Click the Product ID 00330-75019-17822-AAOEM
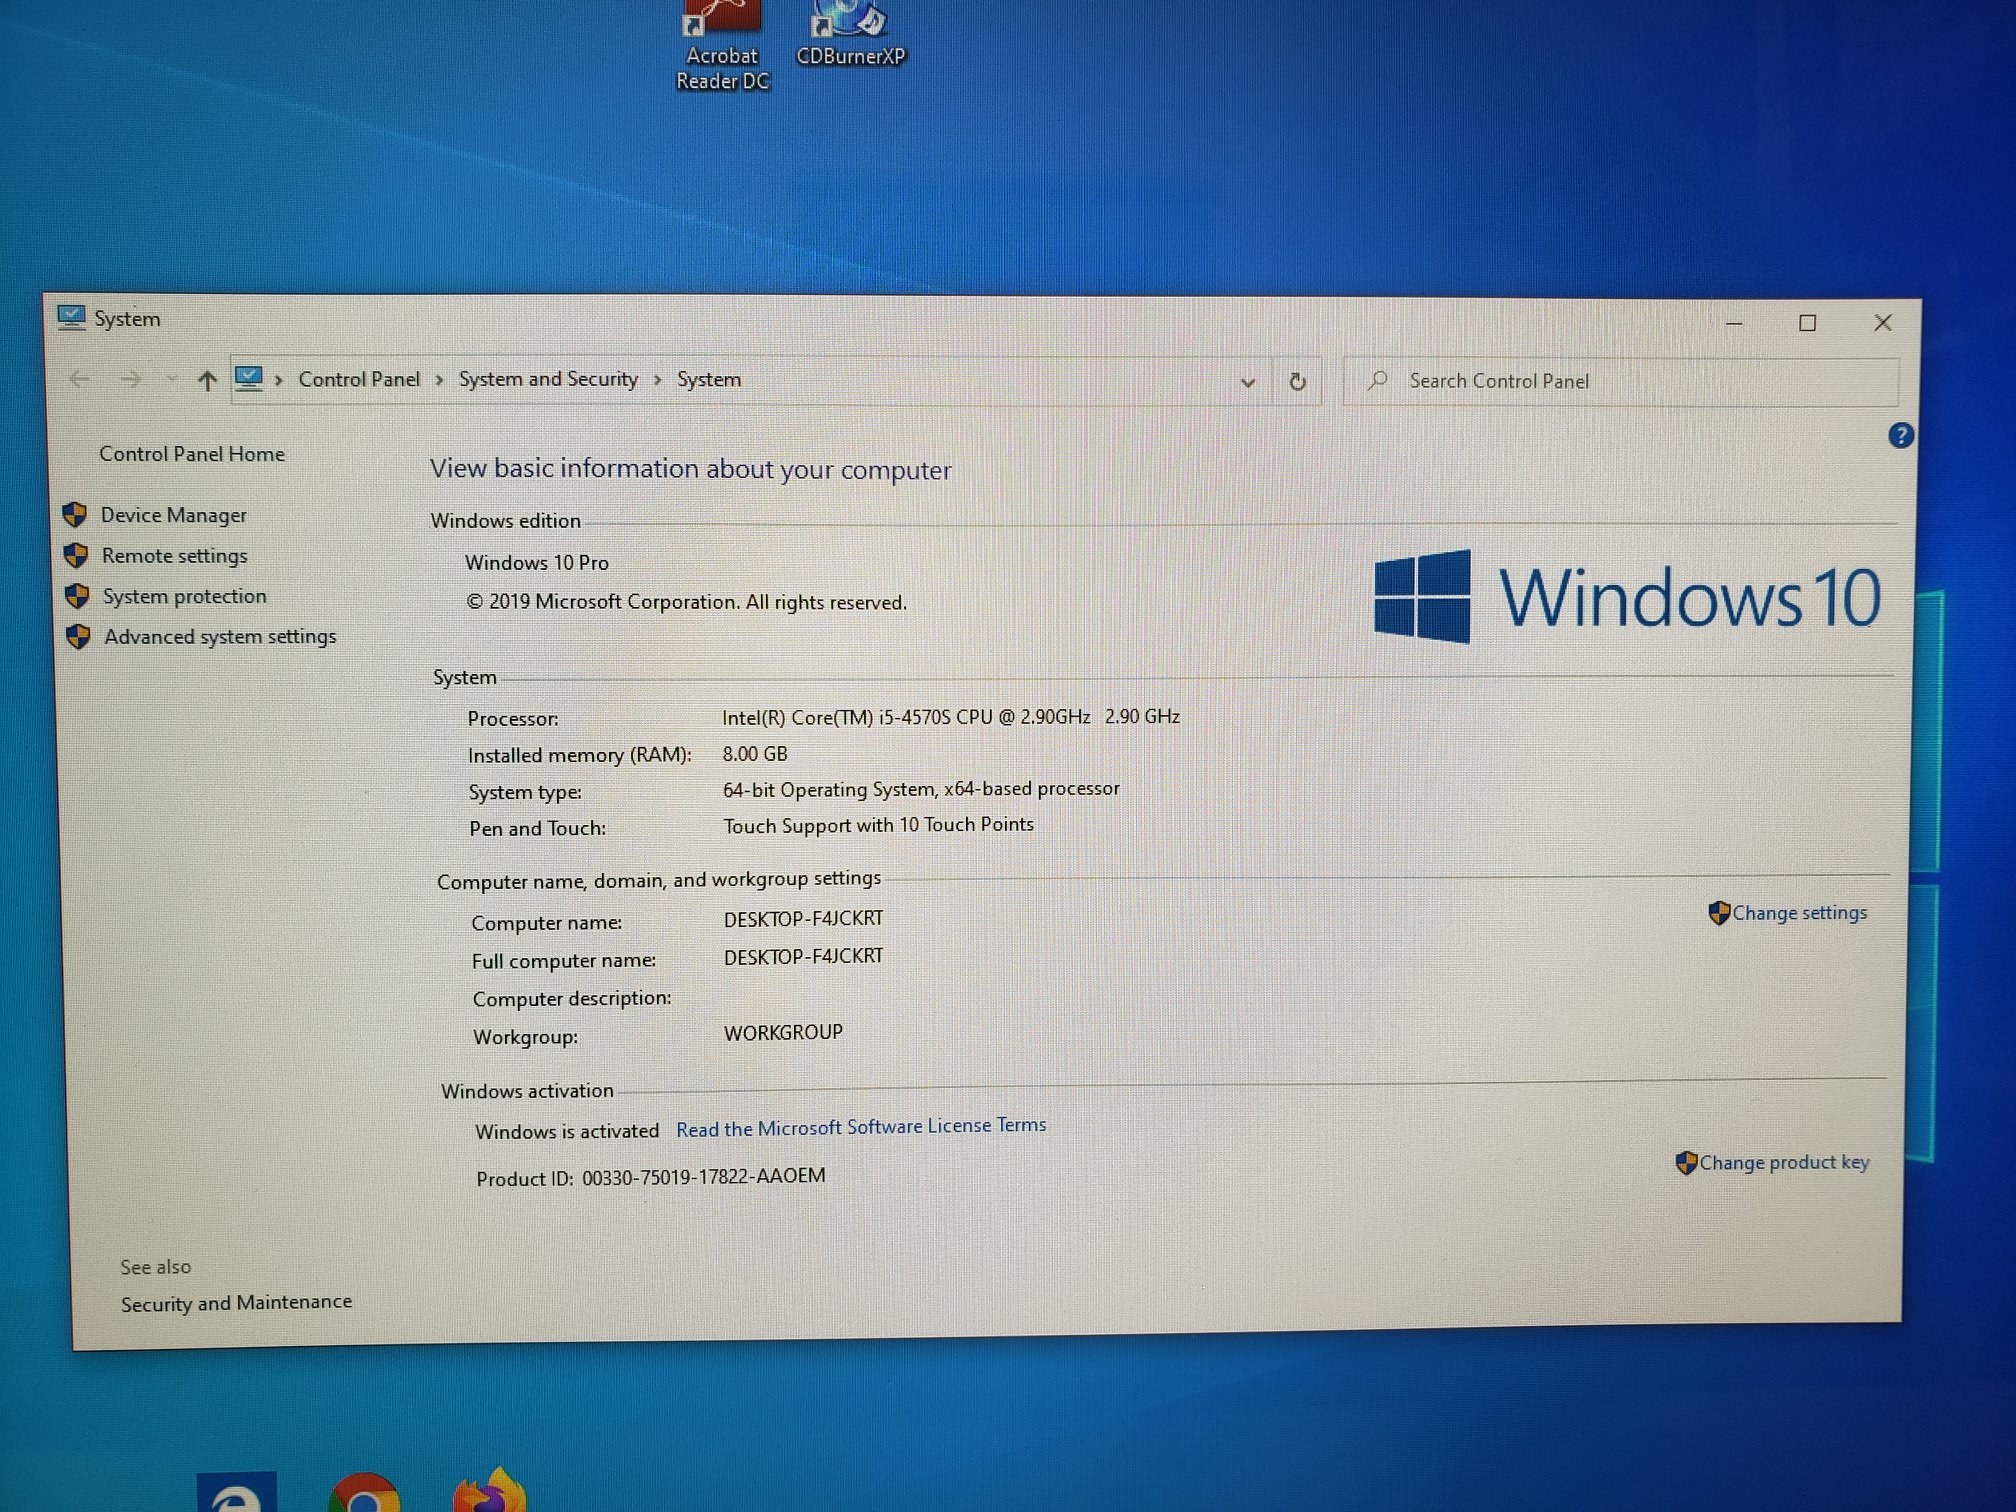Image resolution: width=2016 pixels, height=1512 pixels. click(651, 1177)
